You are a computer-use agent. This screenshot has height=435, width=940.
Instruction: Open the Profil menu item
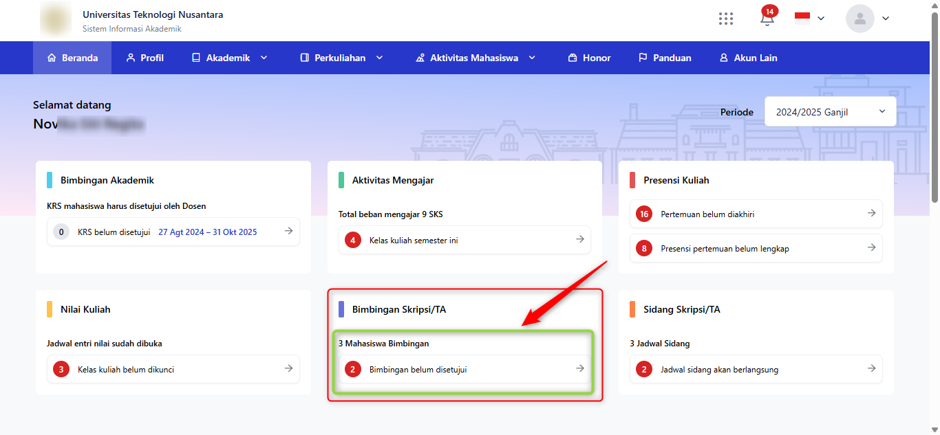pyautogui.click(x=145, y=58)
